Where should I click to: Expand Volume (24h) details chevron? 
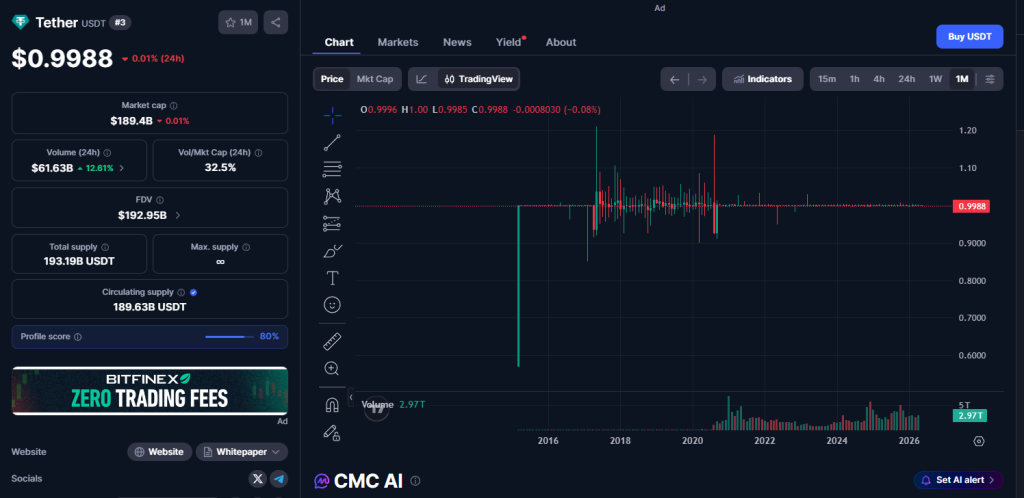pyautogui.click(x=121, y=168)
